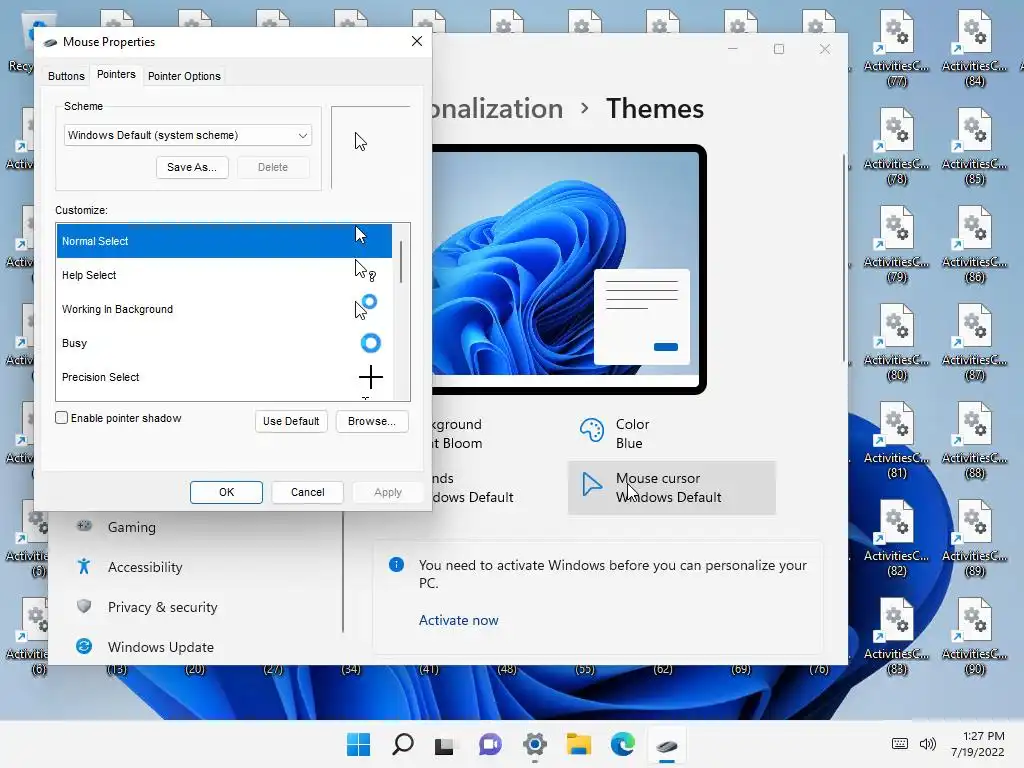Open Settings gear on taskbar
This screenshot has height=768, width=1024.
[x=534, y=744]
